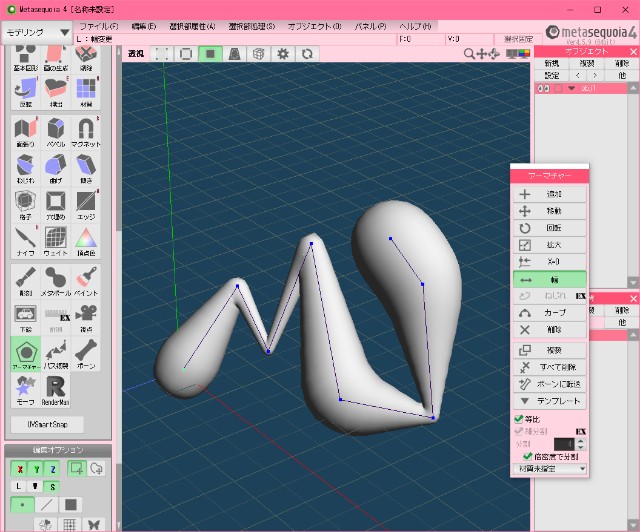
Task: Select the Vertex Color (頂点色) triangle tool
Action: tap(86, 241)
